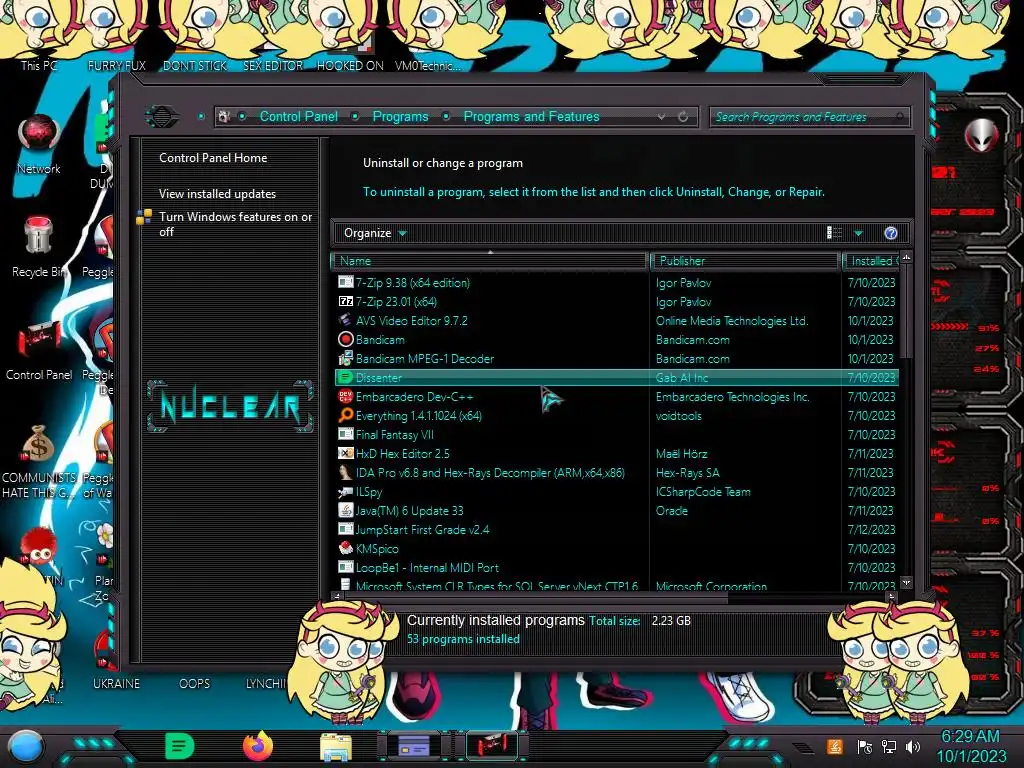The image size is (1024, 768).
Task: Open Control Panel Home link
Action: click(x=213, y=157)
